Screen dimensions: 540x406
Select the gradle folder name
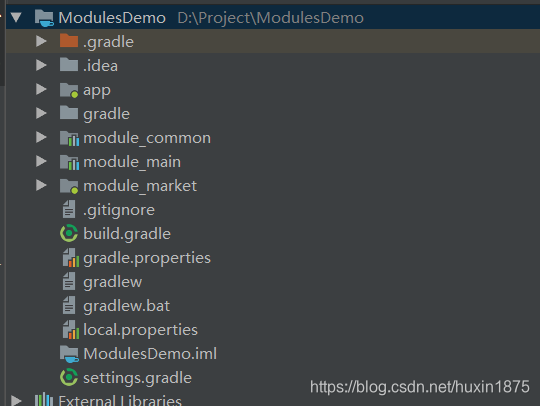tap(106, 114)
